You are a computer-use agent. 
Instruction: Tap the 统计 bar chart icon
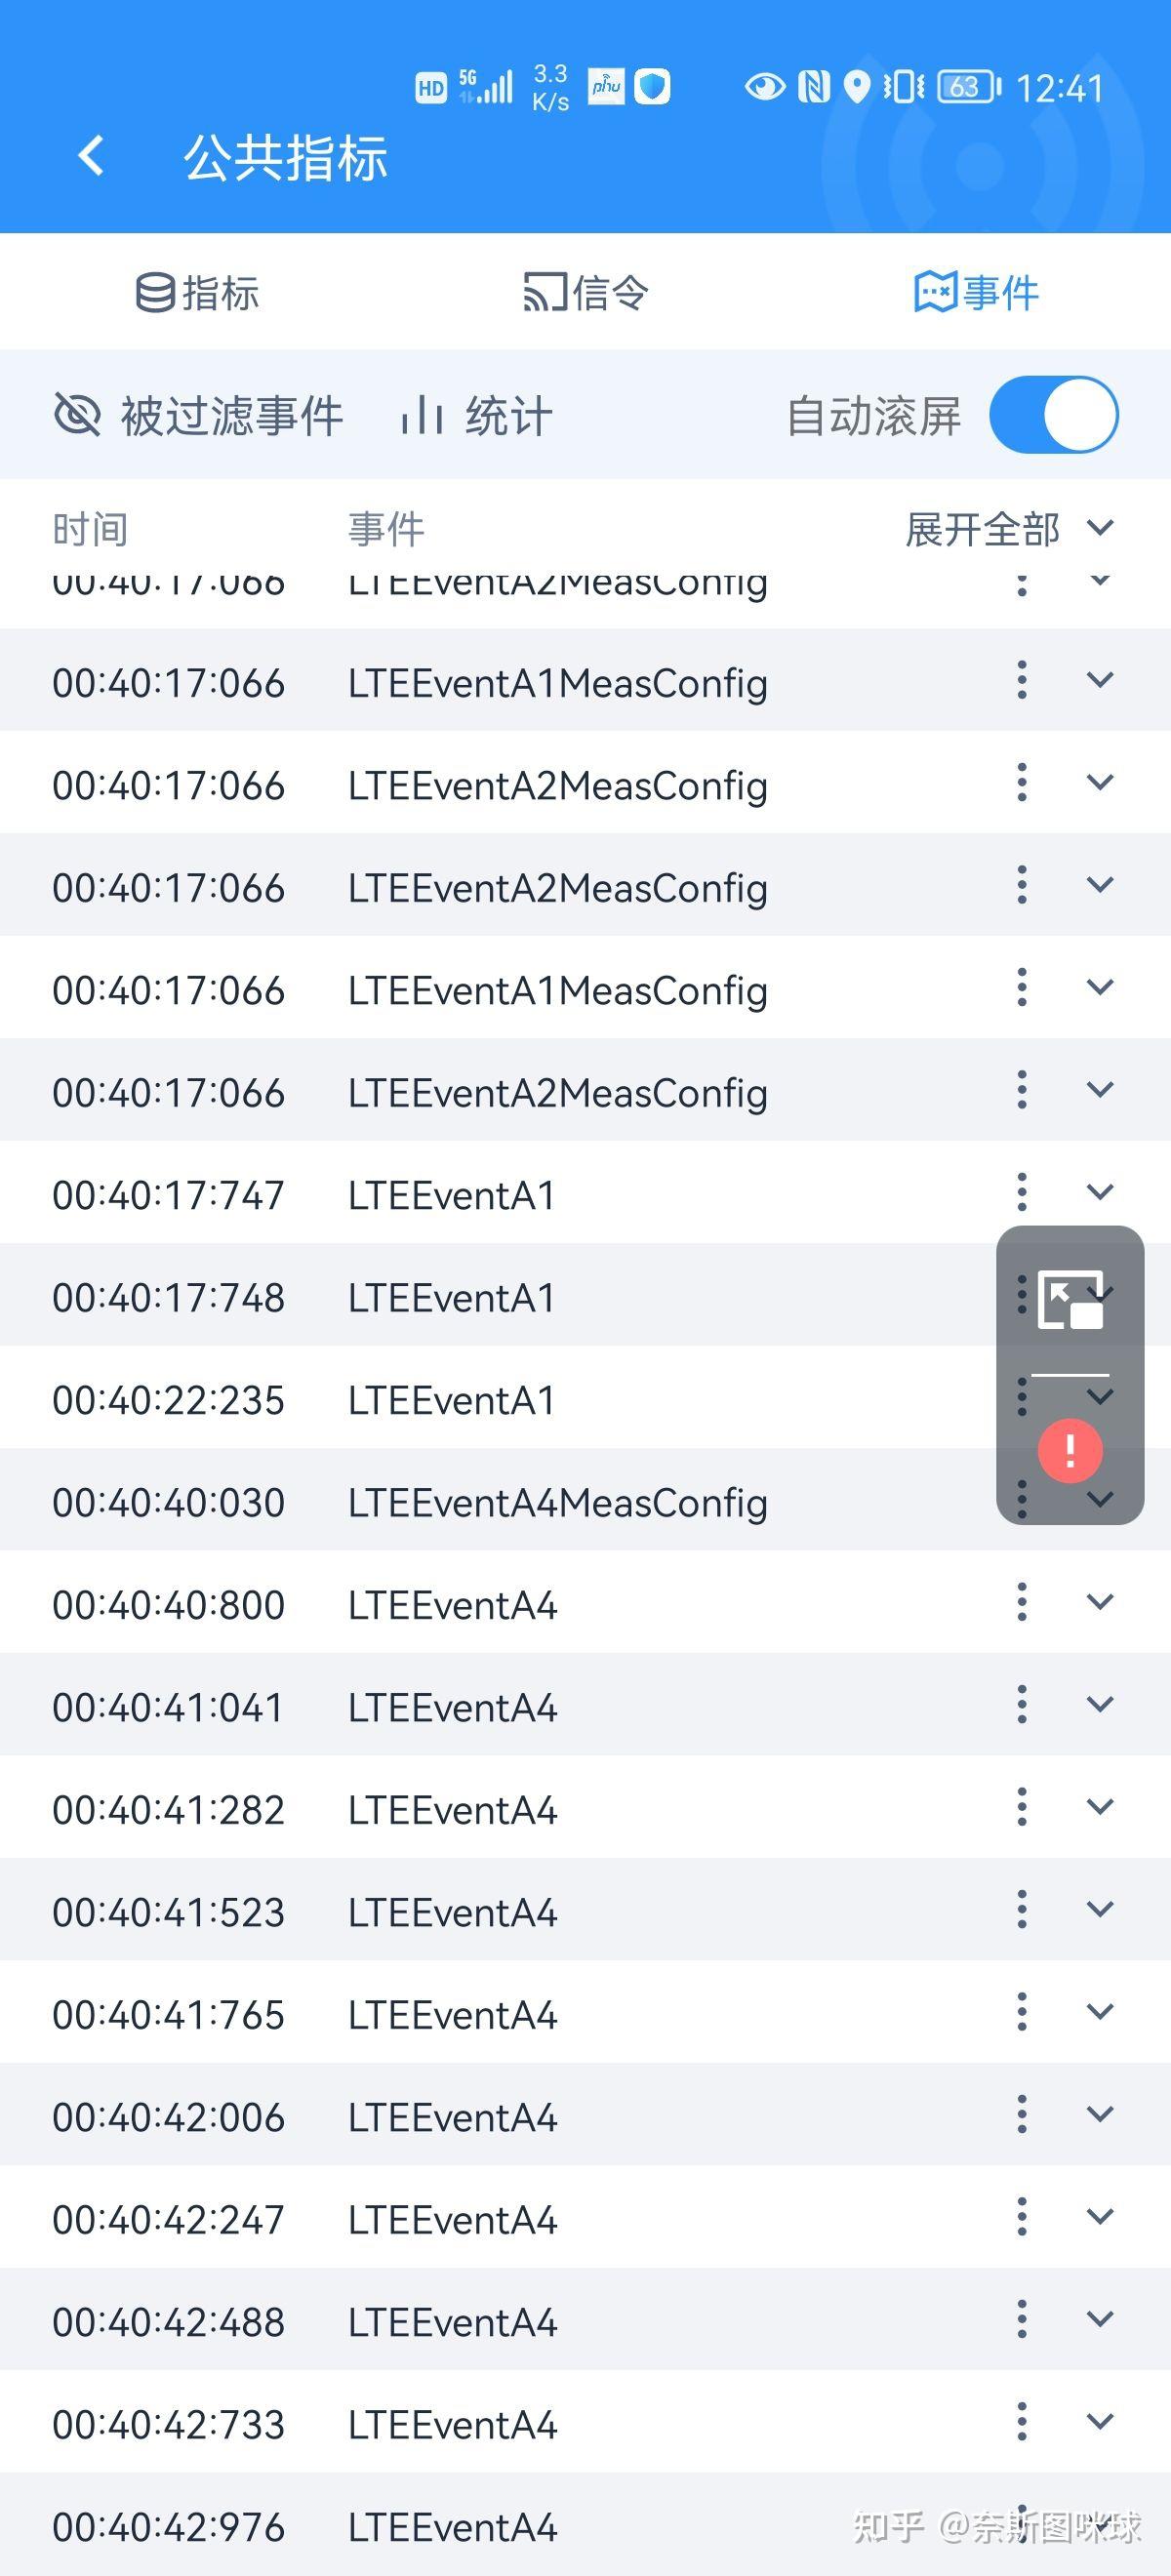point(421,415)
